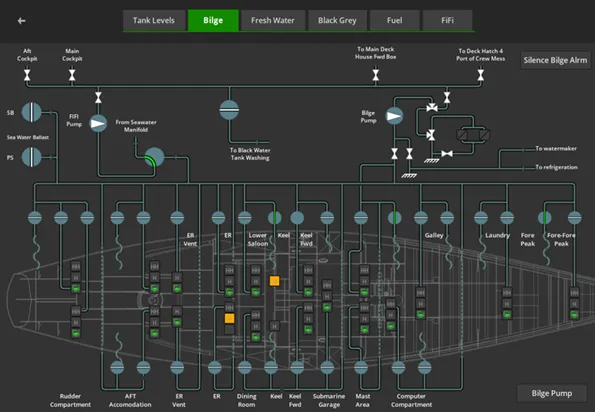
Task: Click the valve above Black Water Tank Washing line
Action: tap(229, 110)
